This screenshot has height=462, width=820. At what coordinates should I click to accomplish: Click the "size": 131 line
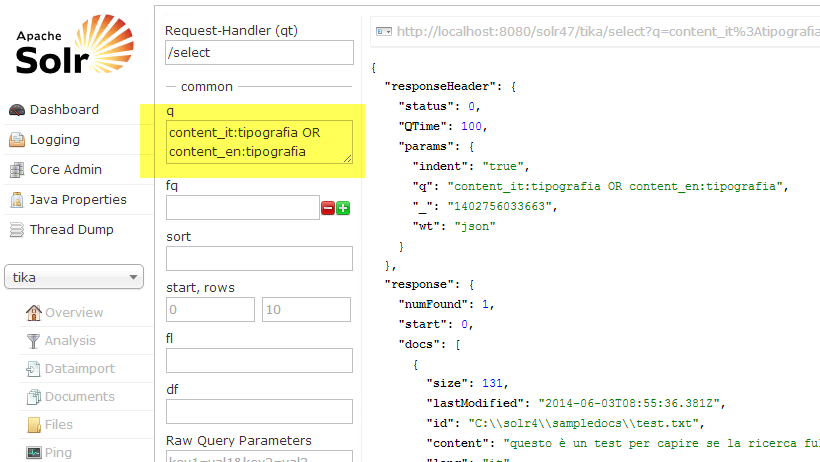pos(466,384)
